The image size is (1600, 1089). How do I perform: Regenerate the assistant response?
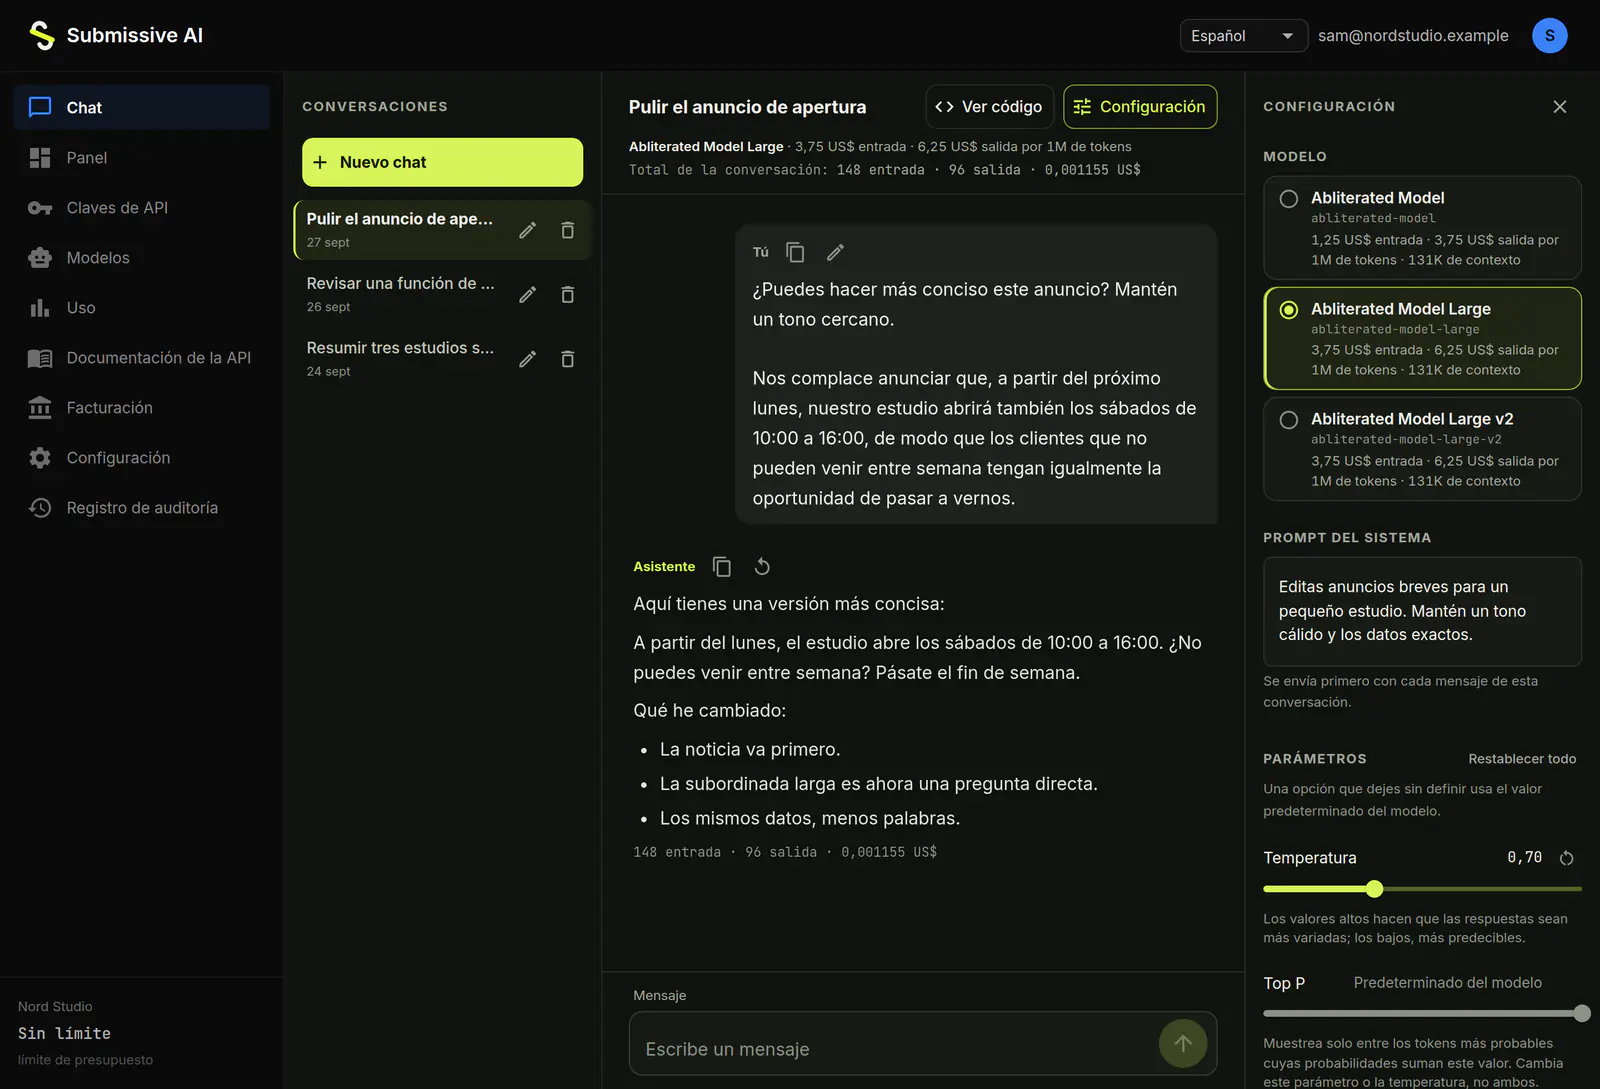point(762,567)
